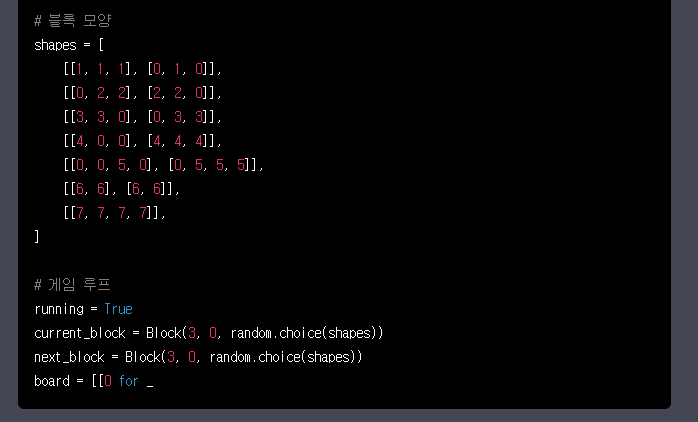Click the comment line '# 게임 루프'

72,285
